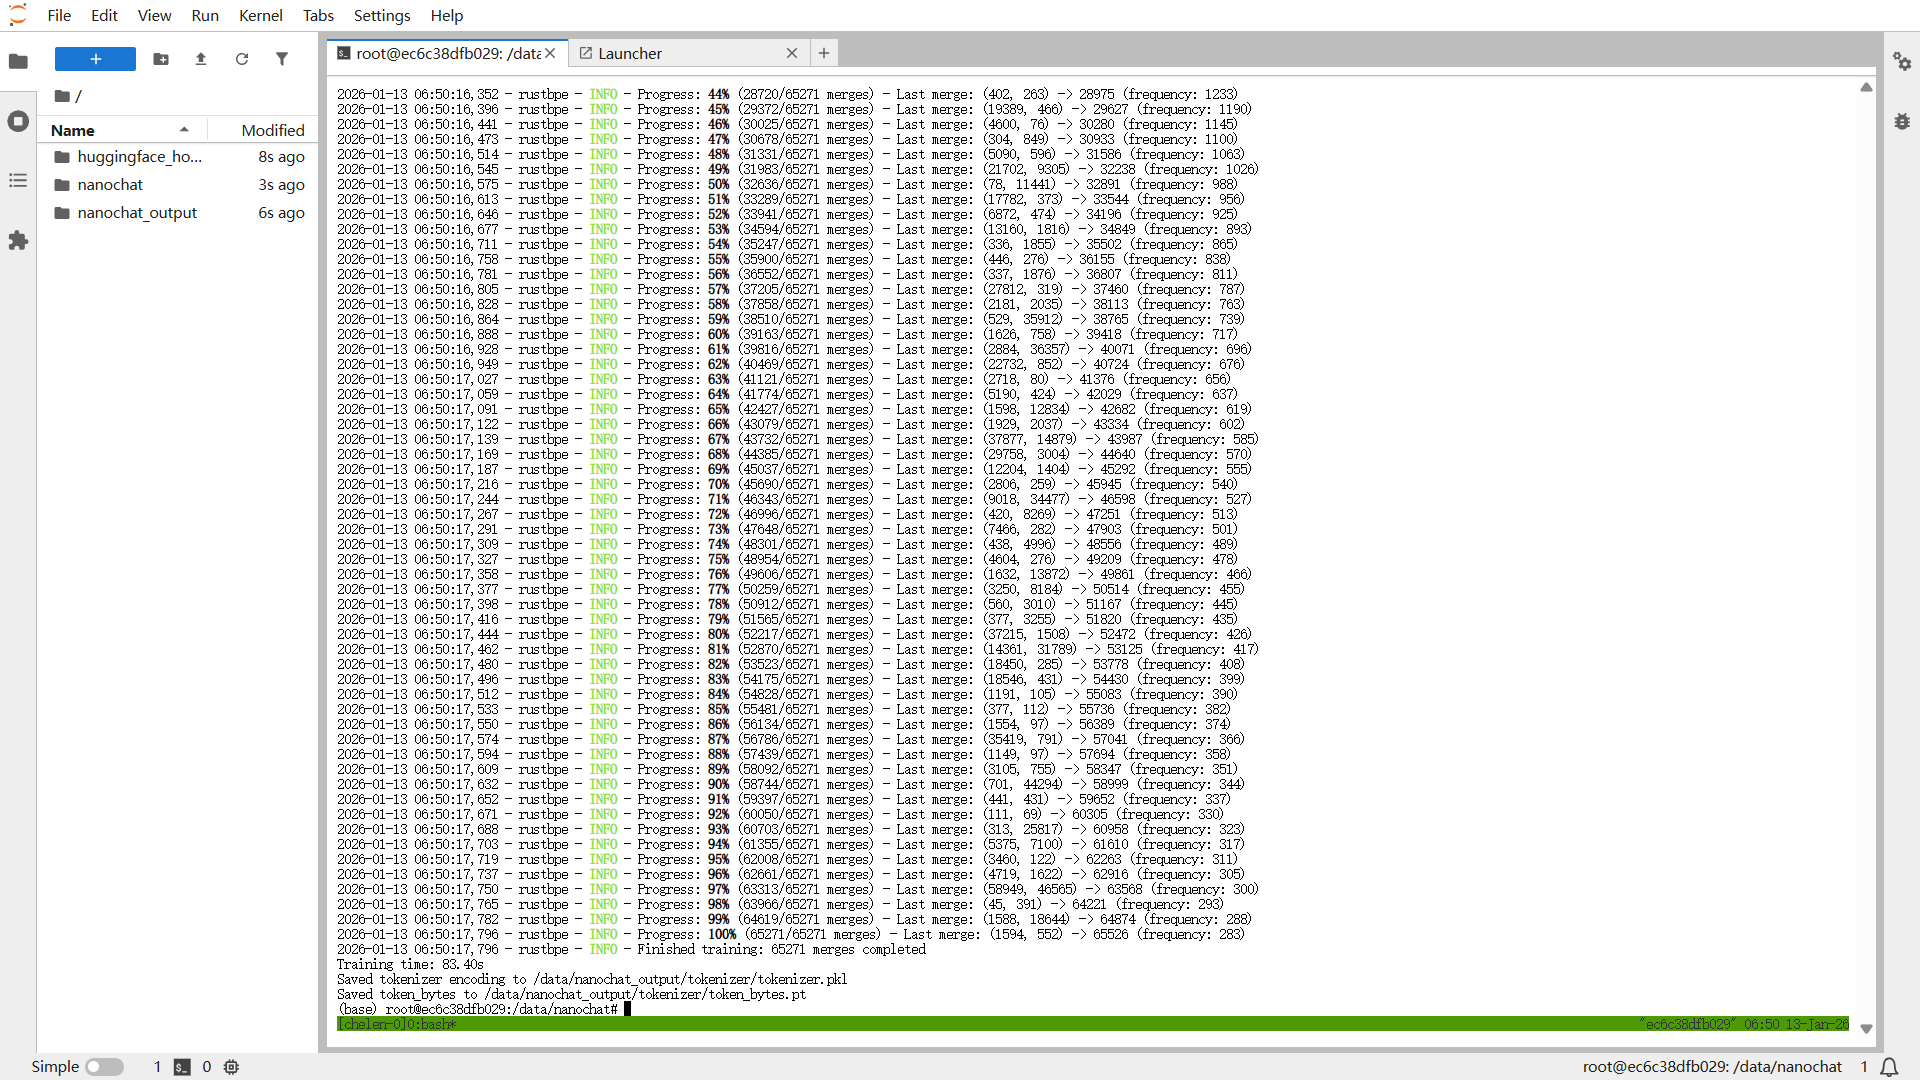Screen dimensions: 1920x1080
Task: Click the '8s ago' modified time
Action: point(281,157)
